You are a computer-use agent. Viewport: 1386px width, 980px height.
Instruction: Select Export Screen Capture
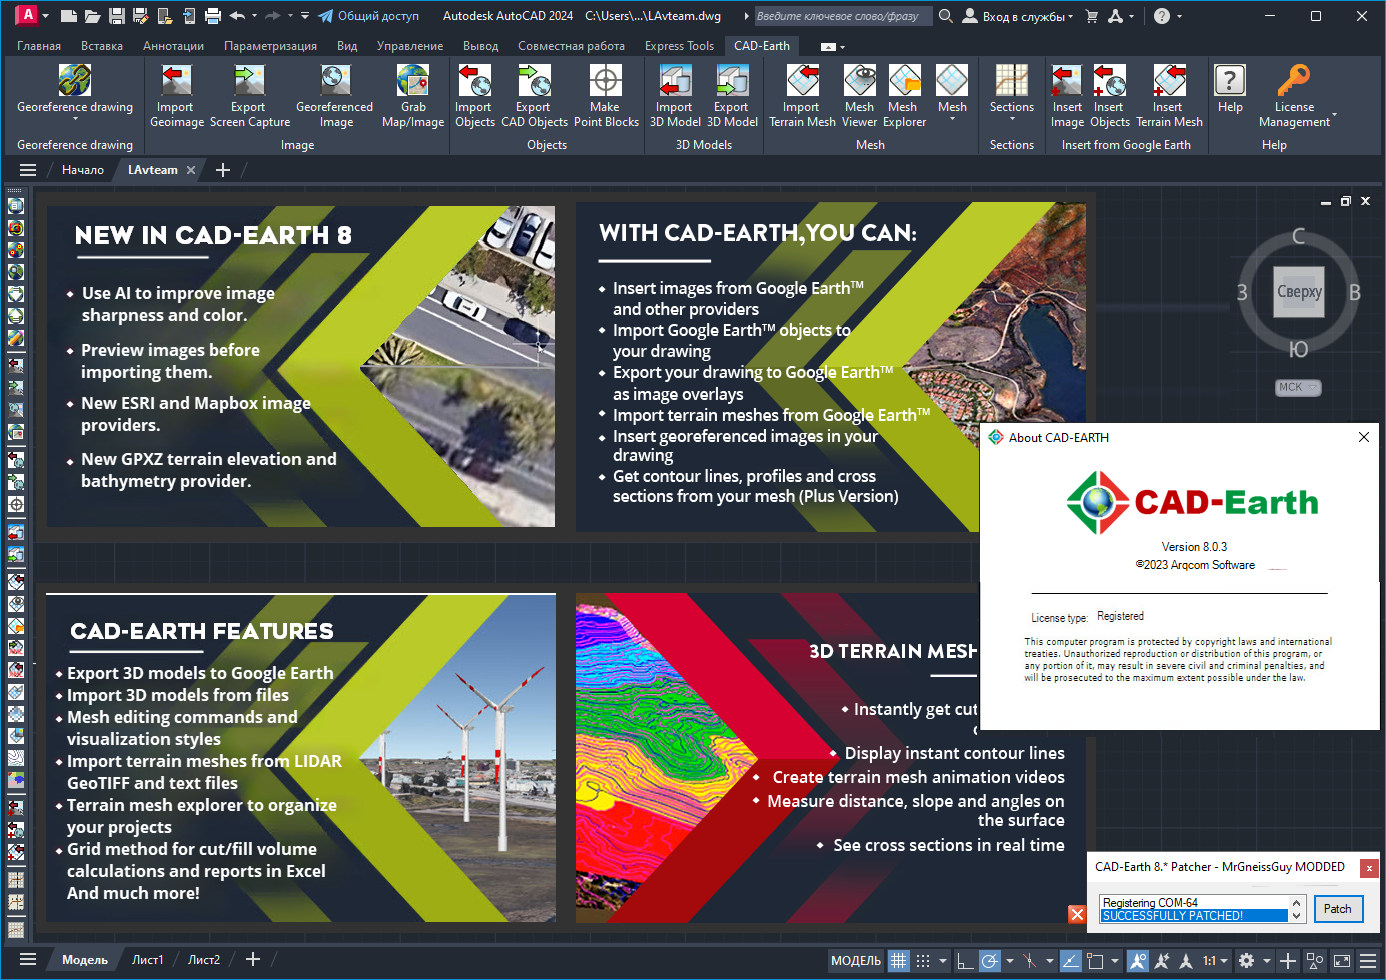(249, 96)
